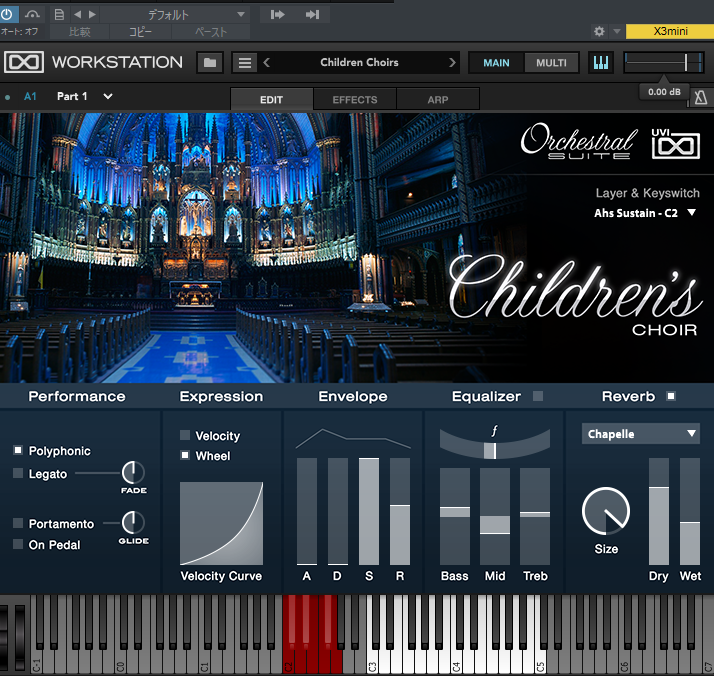Open the plugin settings gear icon
714x676 pixels.
(x=599, y=31)
